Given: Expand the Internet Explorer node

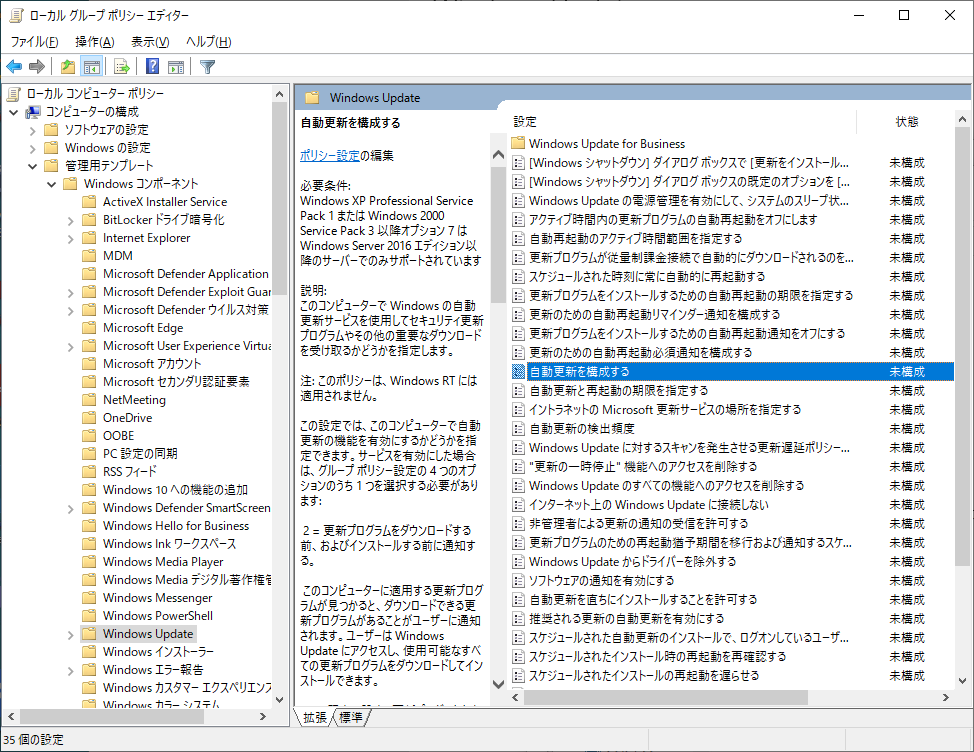Looking at the screenshot, I should click(70, 238).
